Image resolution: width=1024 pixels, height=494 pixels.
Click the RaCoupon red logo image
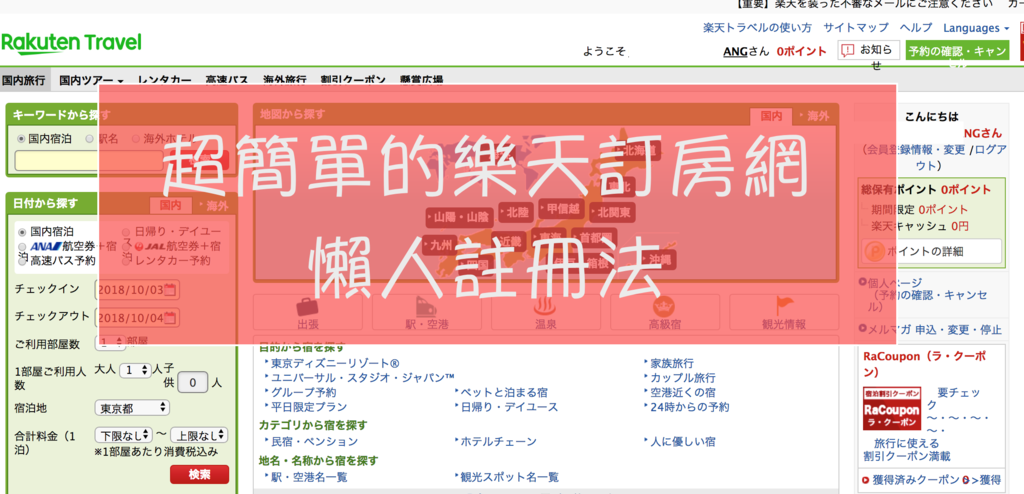[x=891, y=408]
